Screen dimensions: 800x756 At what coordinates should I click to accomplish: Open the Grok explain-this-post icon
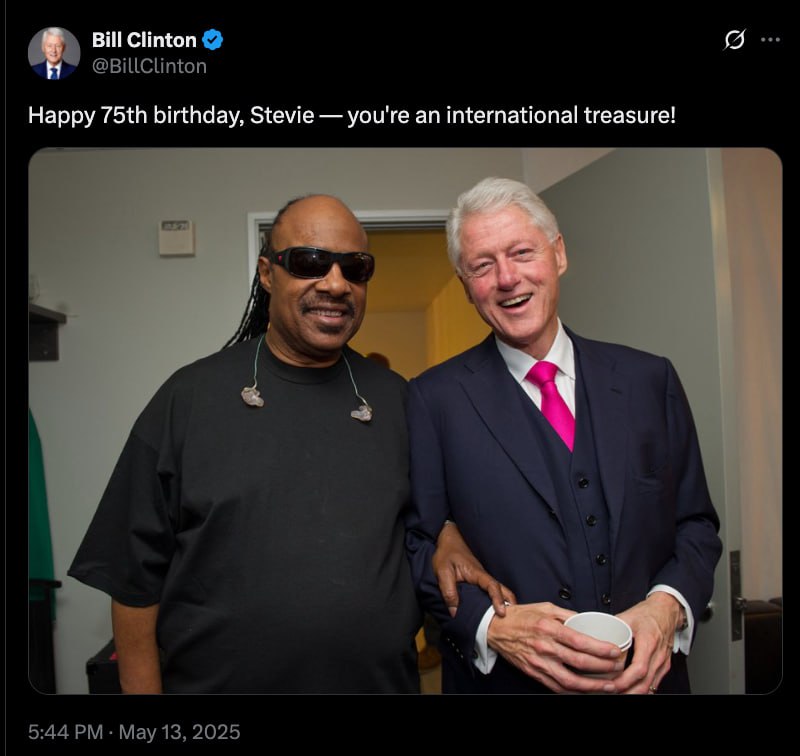[734, 40]
